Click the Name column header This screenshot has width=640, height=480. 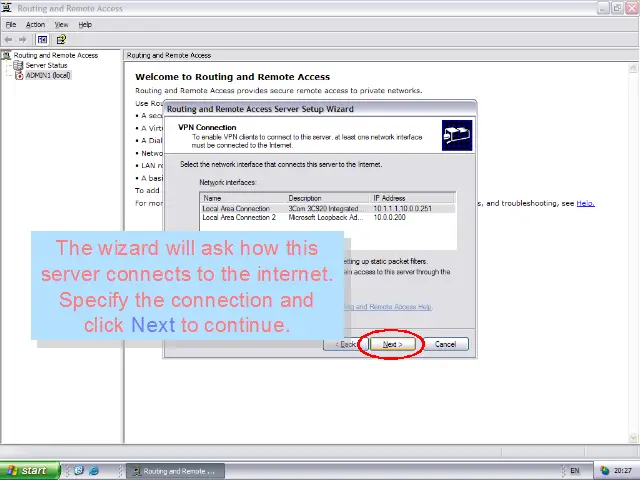pos(243,198)
